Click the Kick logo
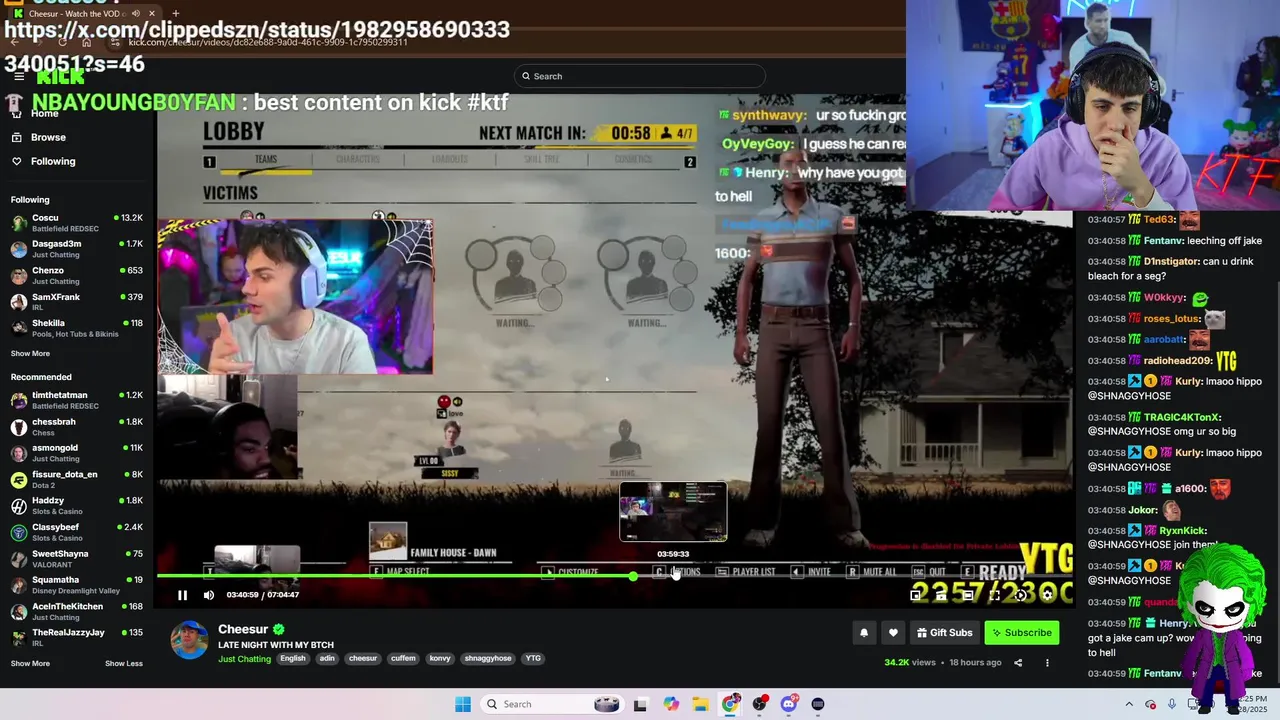 click(60, 77)
